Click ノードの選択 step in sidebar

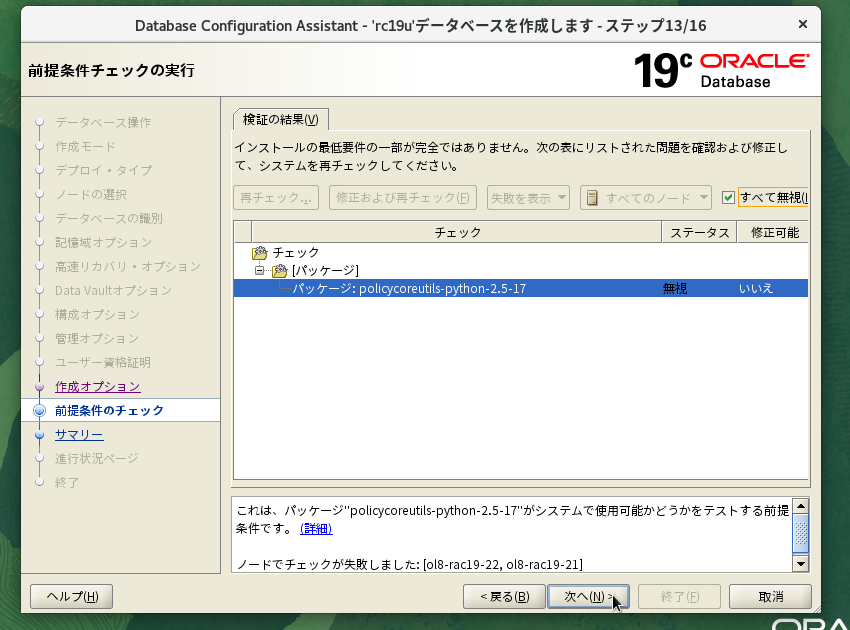tap(91, 194)
